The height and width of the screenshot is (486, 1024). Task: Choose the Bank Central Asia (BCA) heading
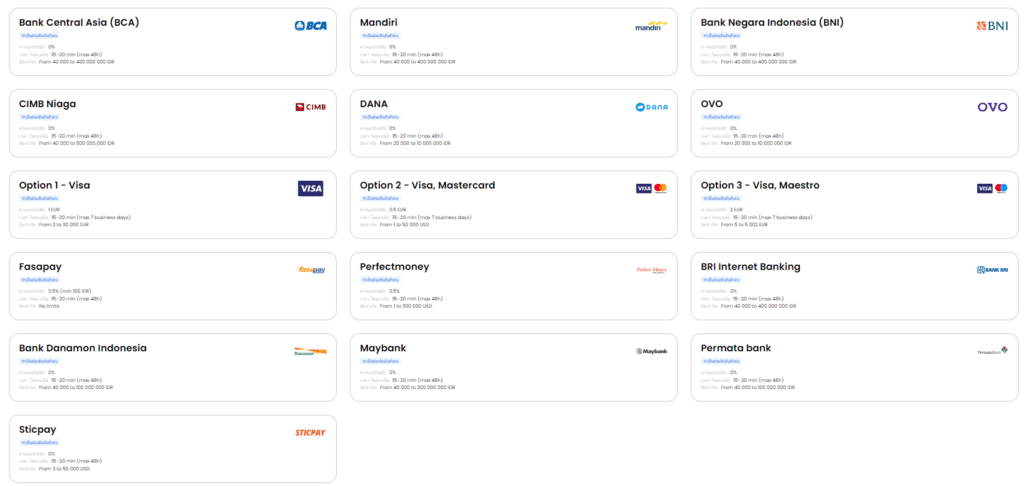79,22
